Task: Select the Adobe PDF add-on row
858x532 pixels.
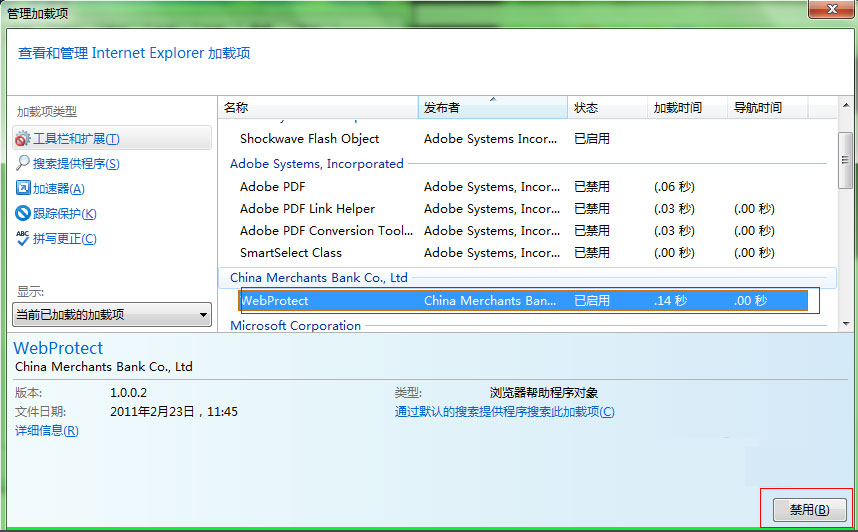Action: tap(524, 187)
